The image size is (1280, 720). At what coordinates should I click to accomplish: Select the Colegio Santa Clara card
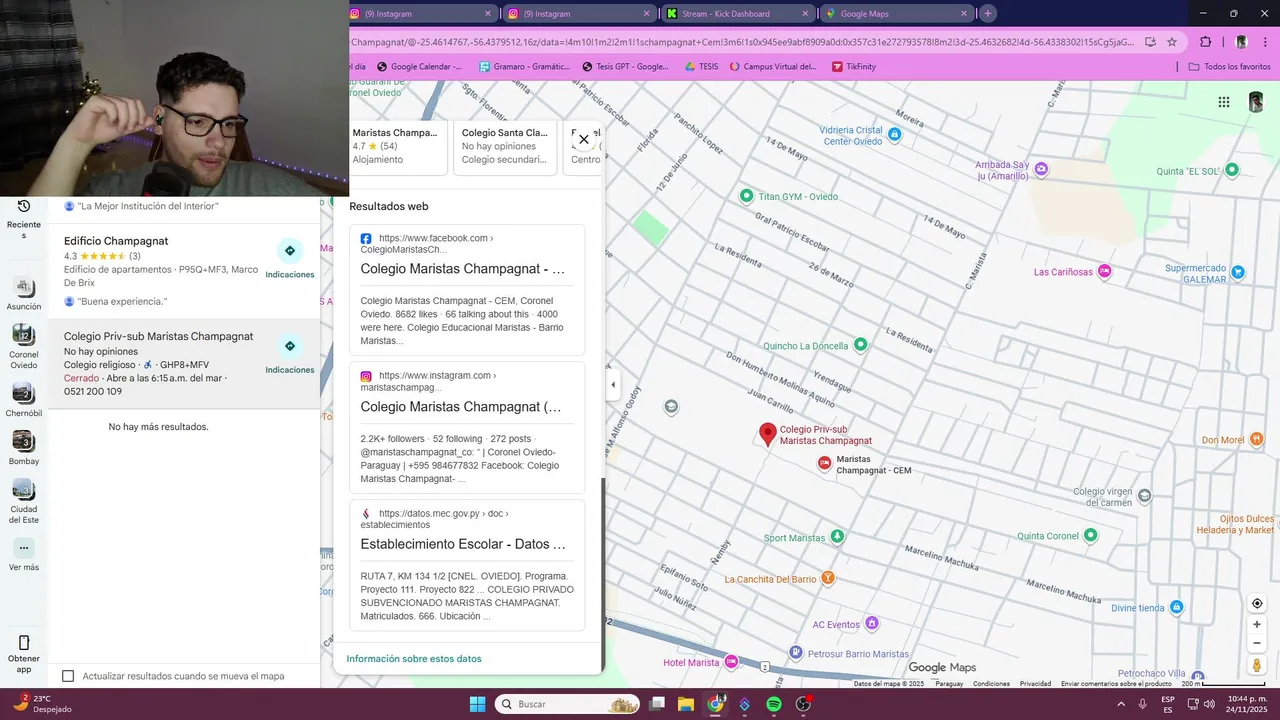(505, 147)
